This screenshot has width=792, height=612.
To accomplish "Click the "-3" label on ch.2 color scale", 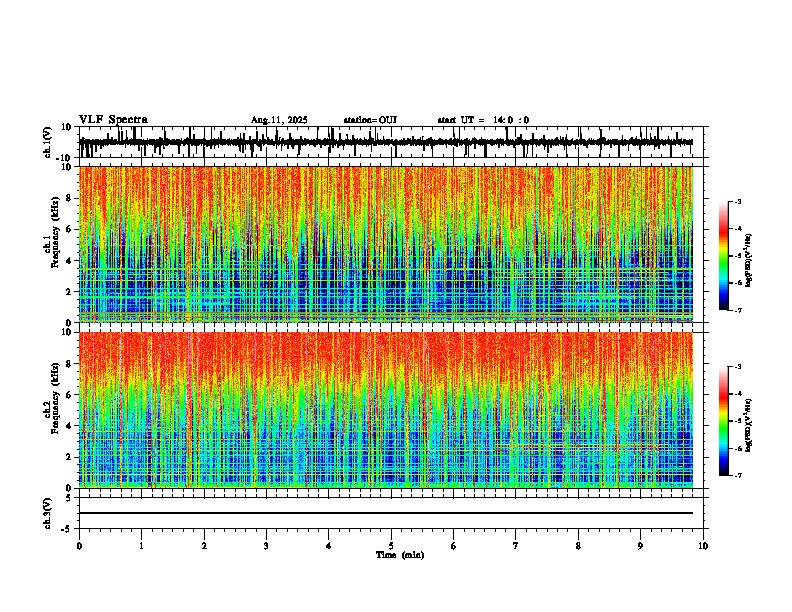I will coord(738,367).
